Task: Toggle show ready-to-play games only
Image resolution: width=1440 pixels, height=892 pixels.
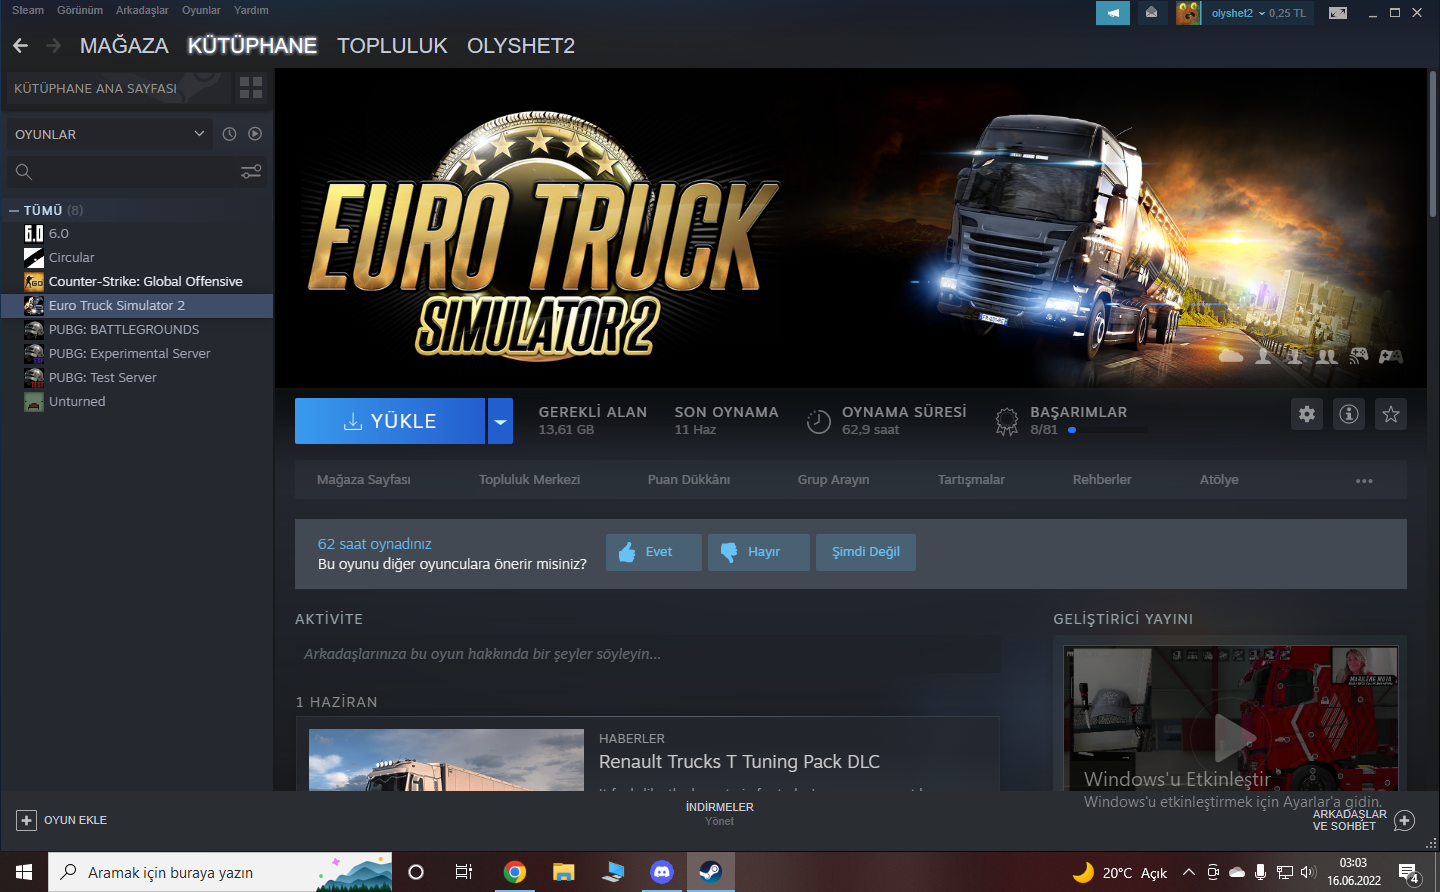Action: pyautogui.click(x=255, y=134)
